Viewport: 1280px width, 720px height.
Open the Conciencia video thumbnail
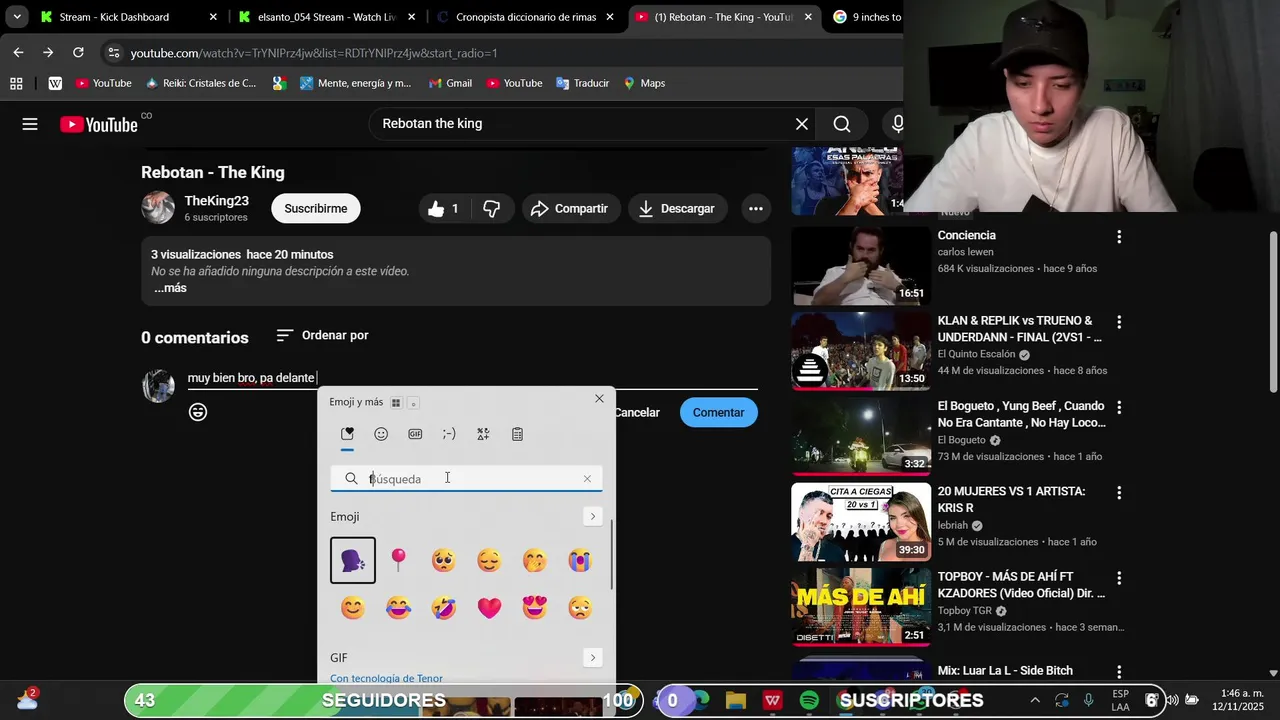(x=861, y=265)
